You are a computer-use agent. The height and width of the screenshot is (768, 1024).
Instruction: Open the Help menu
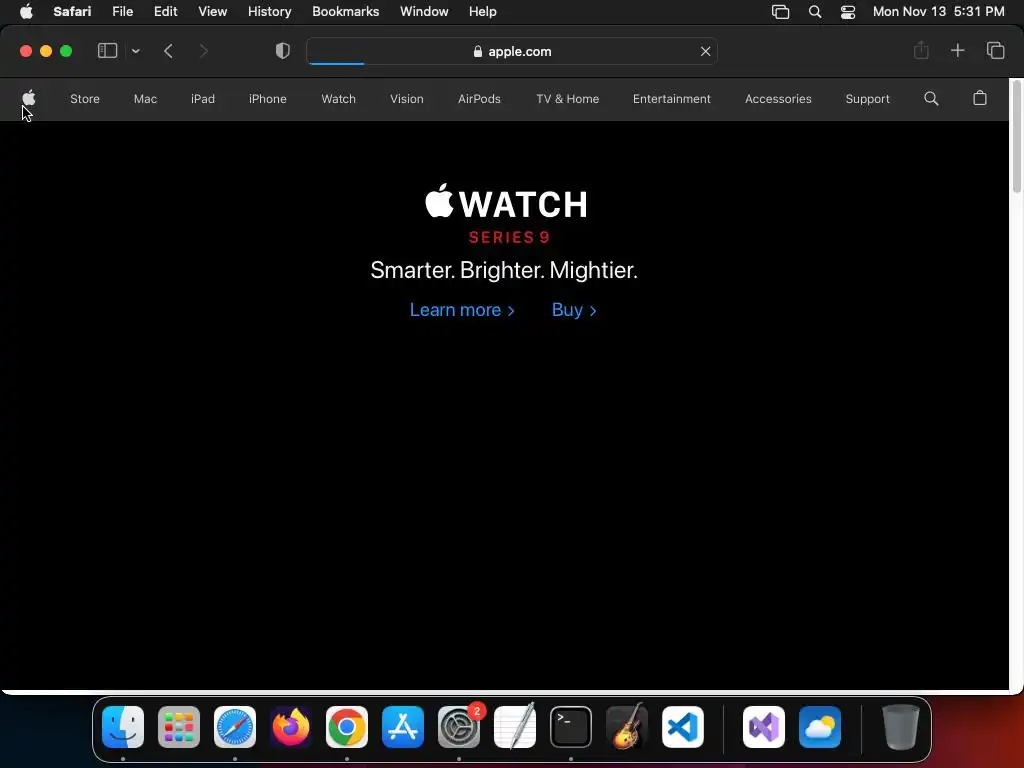click(x=483, y=12)
